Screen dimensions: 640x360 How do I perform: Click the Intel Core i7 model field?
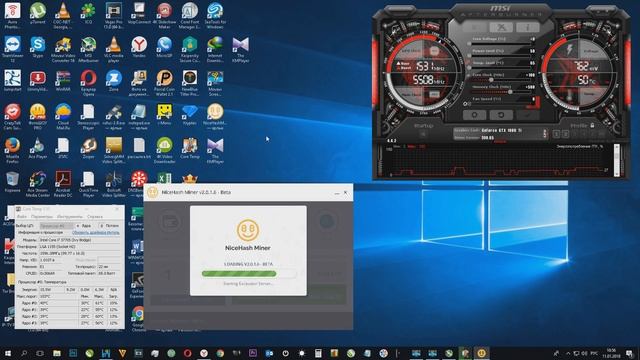click(80, 240)
